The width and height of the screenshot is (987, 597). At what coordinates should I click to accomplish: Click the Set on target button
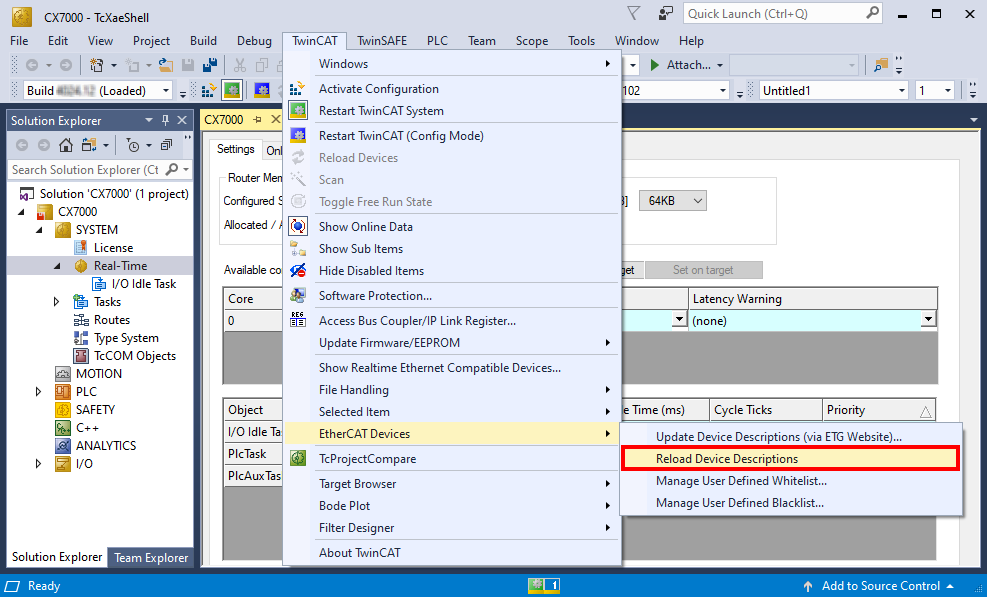703,270
